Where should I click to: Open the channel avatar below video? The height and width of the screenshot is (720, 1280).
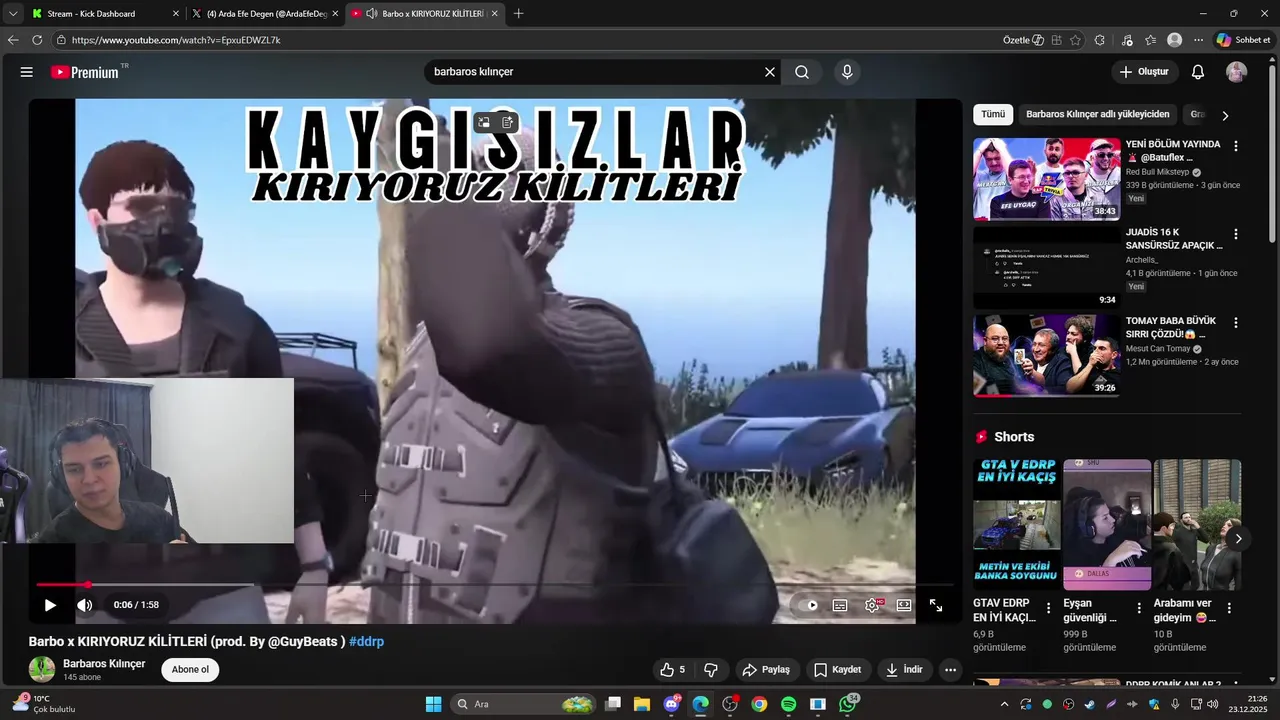42,669
